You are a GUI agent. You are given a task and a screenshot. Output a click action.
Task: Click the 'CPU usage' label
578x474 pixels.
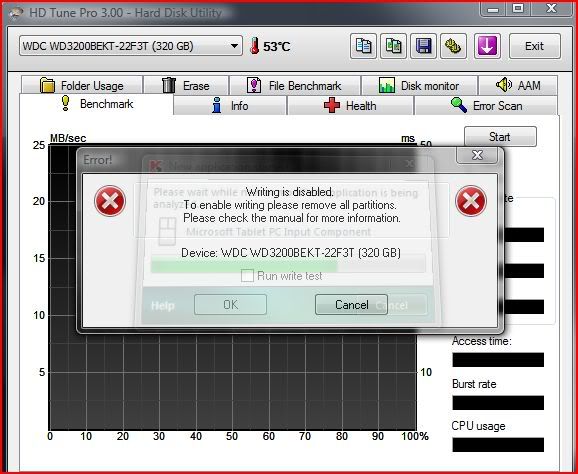[478, 426]
